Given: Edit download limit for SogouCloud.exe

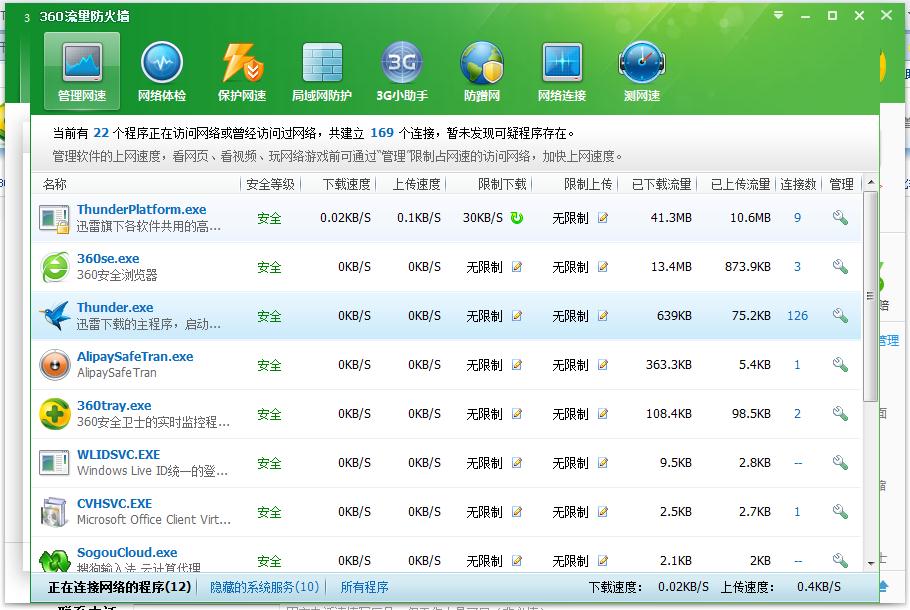Looking at the screenshot, I should click(517, 561).
